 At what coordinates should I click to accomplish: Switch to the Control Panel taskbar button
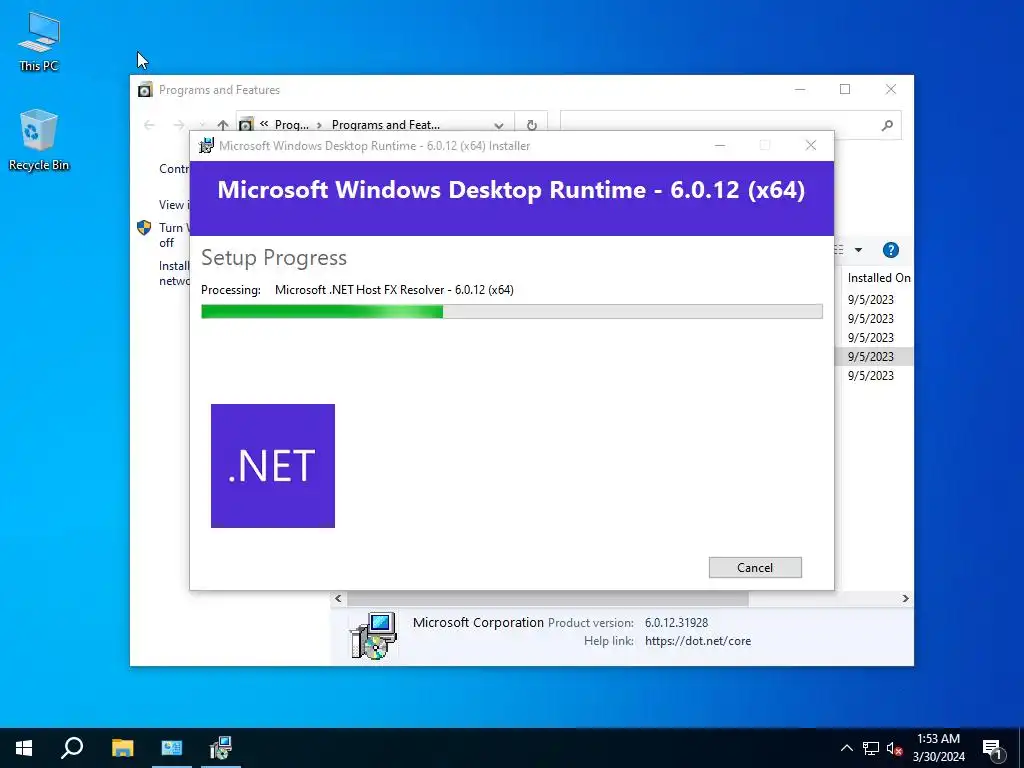point(172,748)
